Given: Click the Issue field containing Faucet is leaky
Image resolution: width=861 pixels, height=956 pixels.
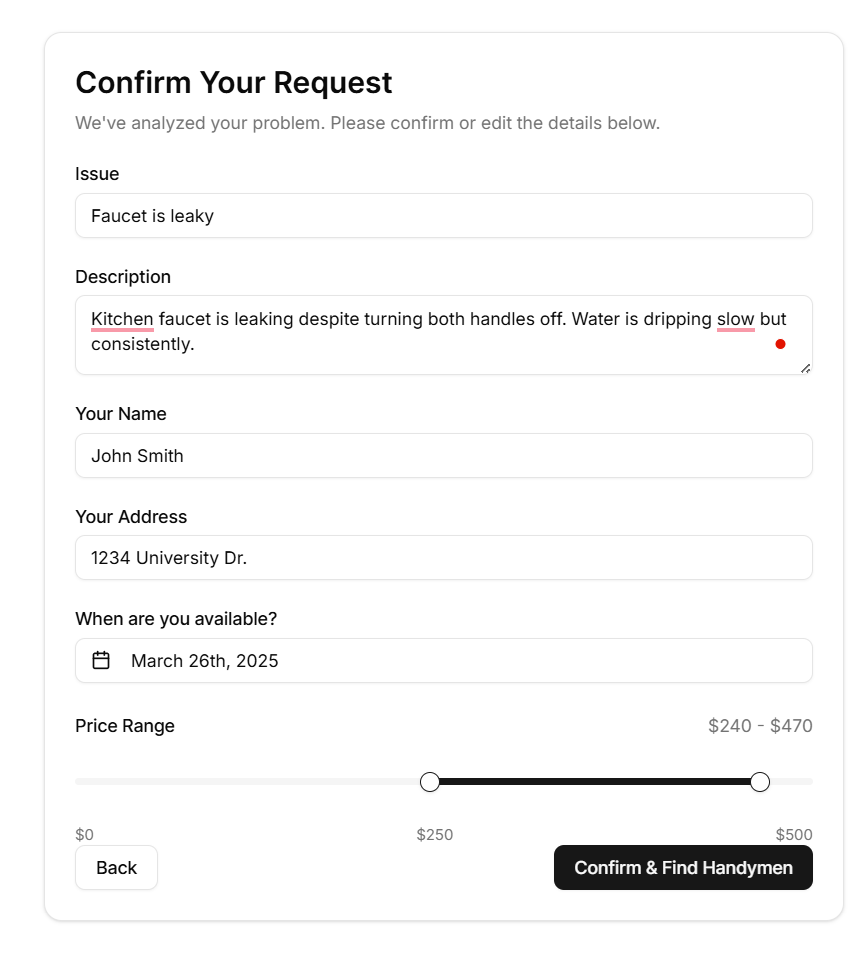Looking at the screenshot, I should tap(444, 216).
